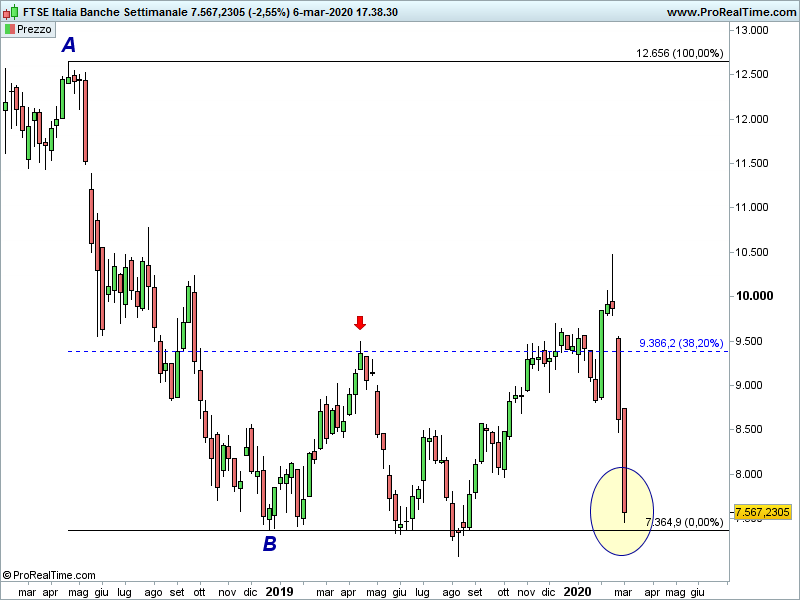Click the 13.000 price axis value
Screen dimensions: 800x600
[x=752, y=31]
